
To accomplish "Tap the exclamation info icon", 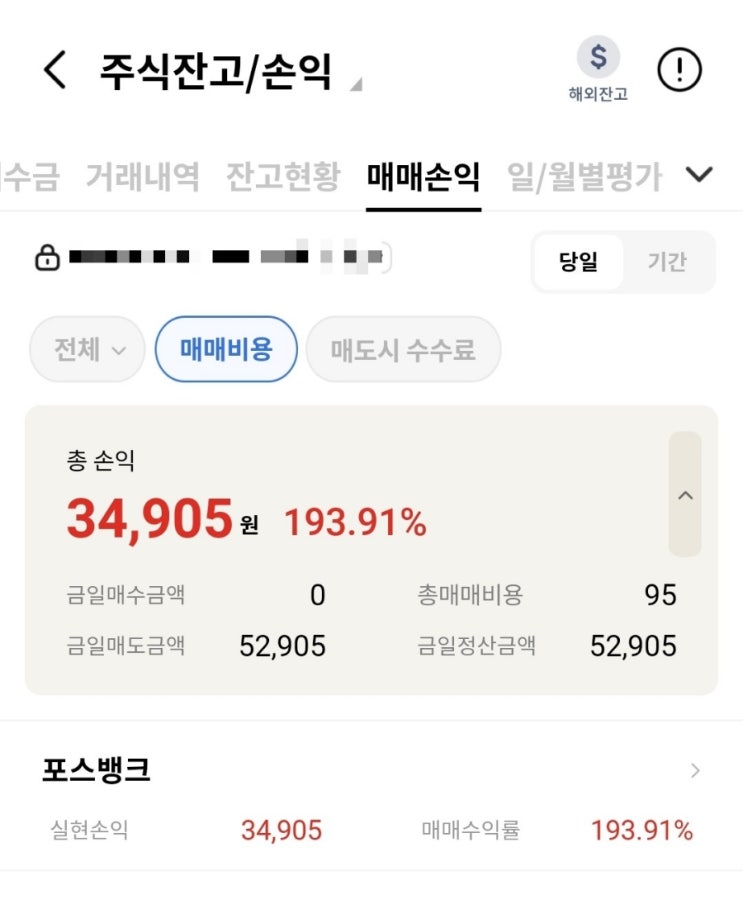I will pyautogui.click(x=679, y=70).
